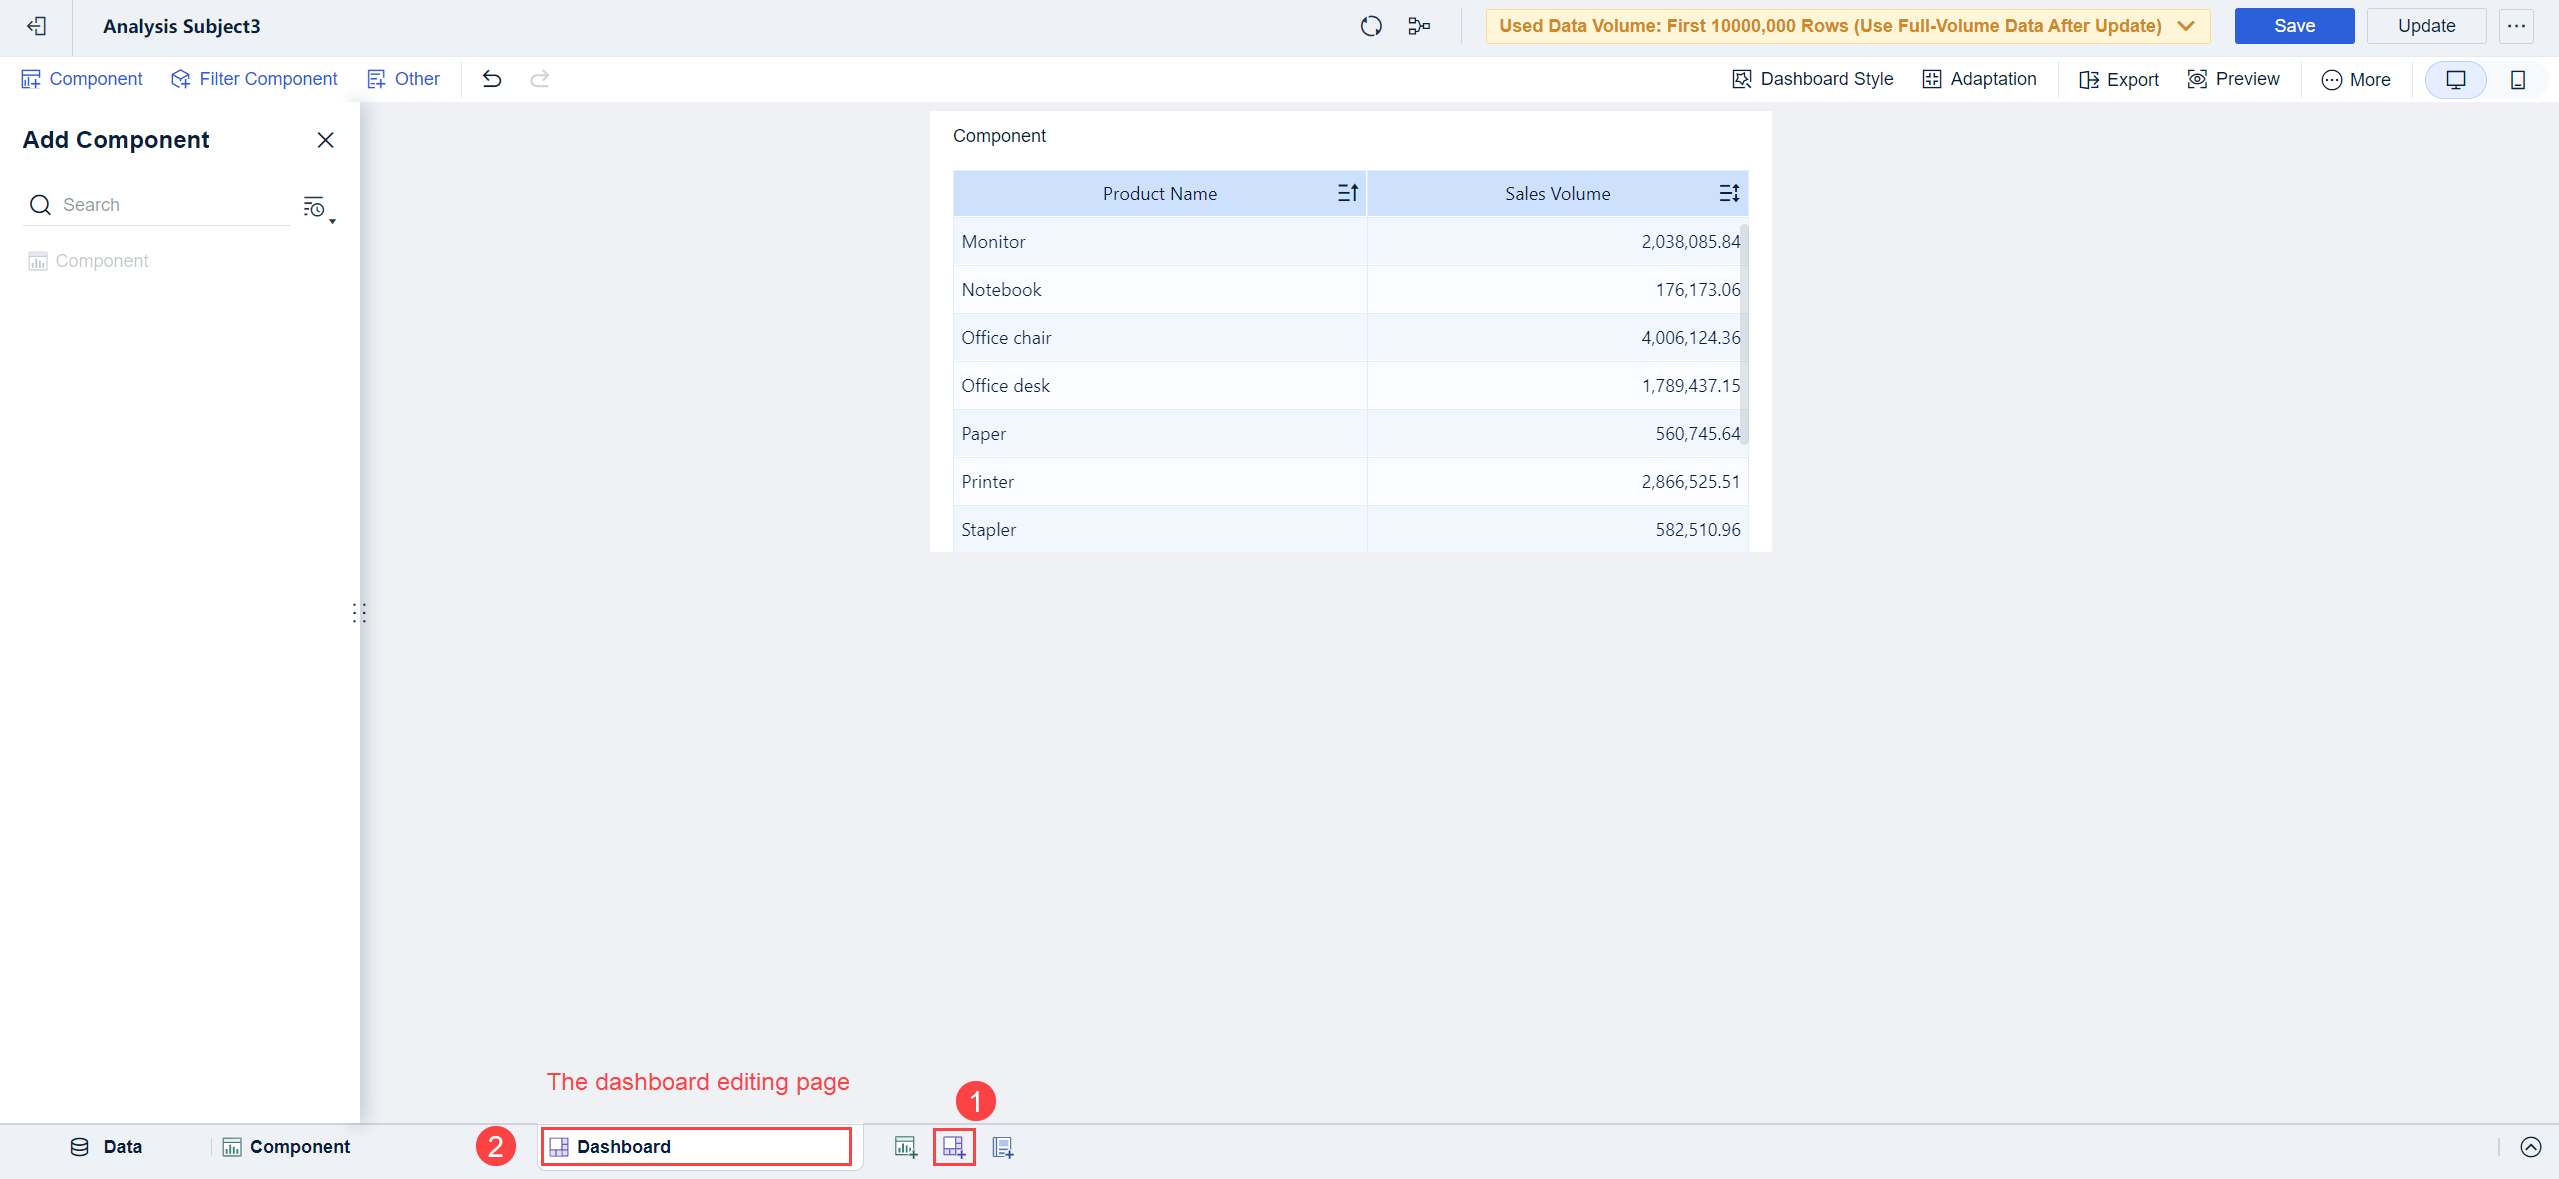The width and height of the screenshot is (2559, 1179).
Task: Switch to the Data tab
Action: (106, 1147)
